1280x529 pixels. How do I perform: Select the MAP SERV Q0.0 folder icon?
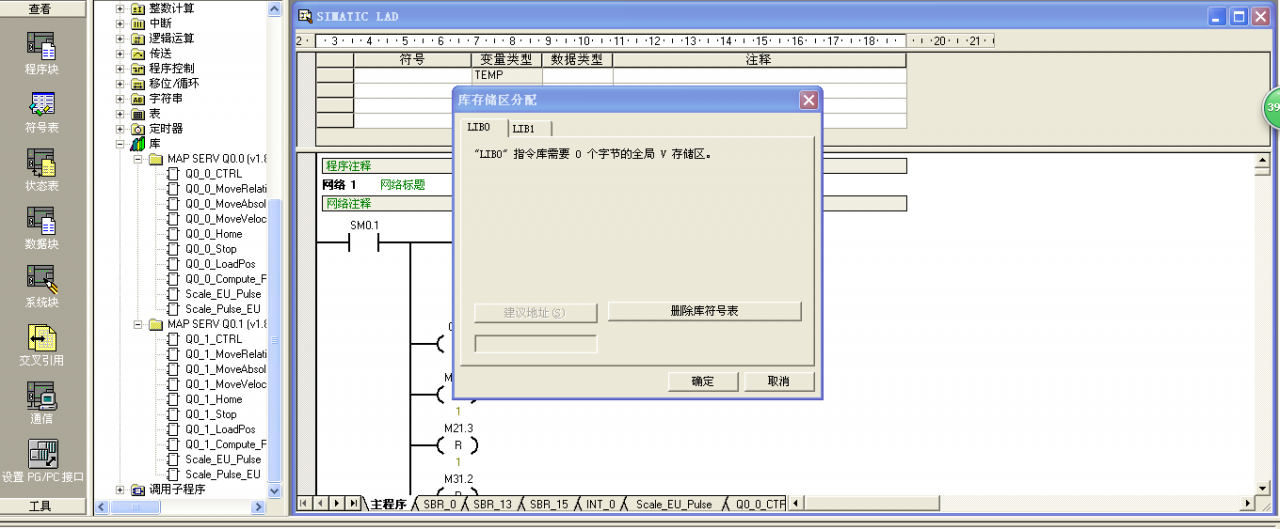pyautogui.click(x=156, y=159)
